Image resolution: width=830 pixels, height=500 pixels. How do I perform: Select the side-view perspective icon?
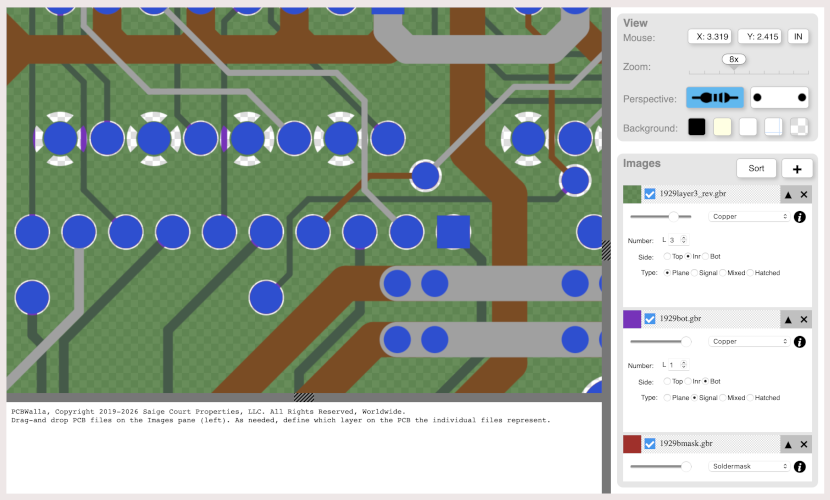(x=715, y=98)
